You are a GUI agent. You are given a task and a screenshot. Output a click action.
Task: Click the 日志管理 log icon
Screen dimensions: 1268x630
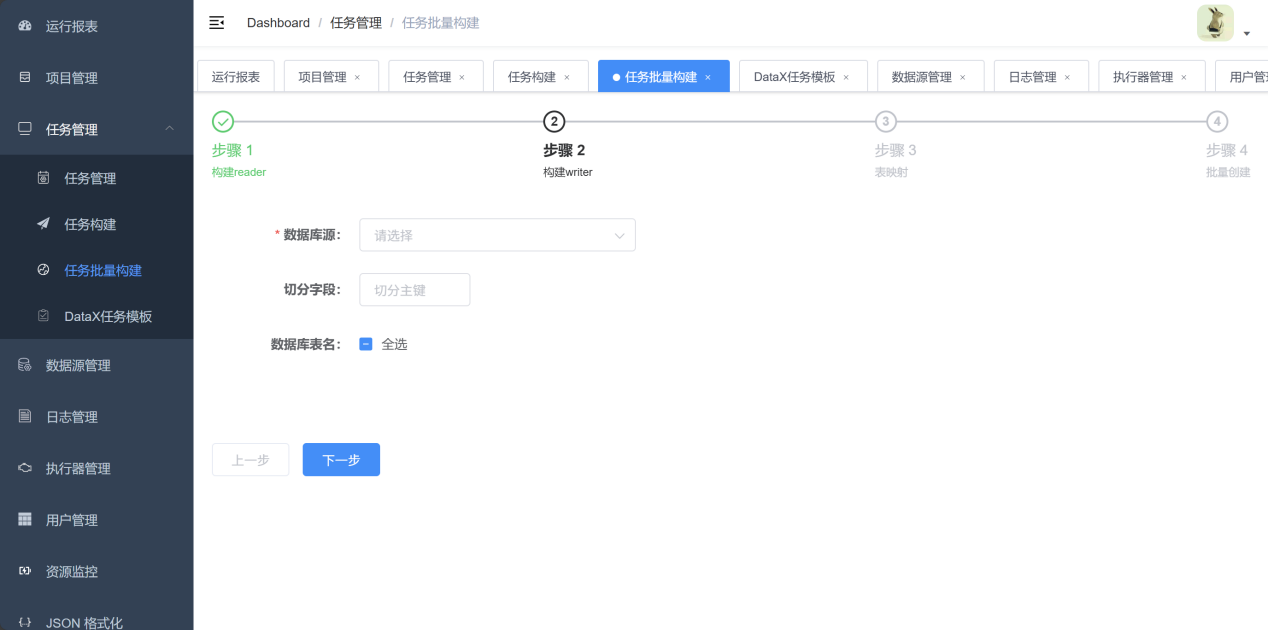pos(25,416)
